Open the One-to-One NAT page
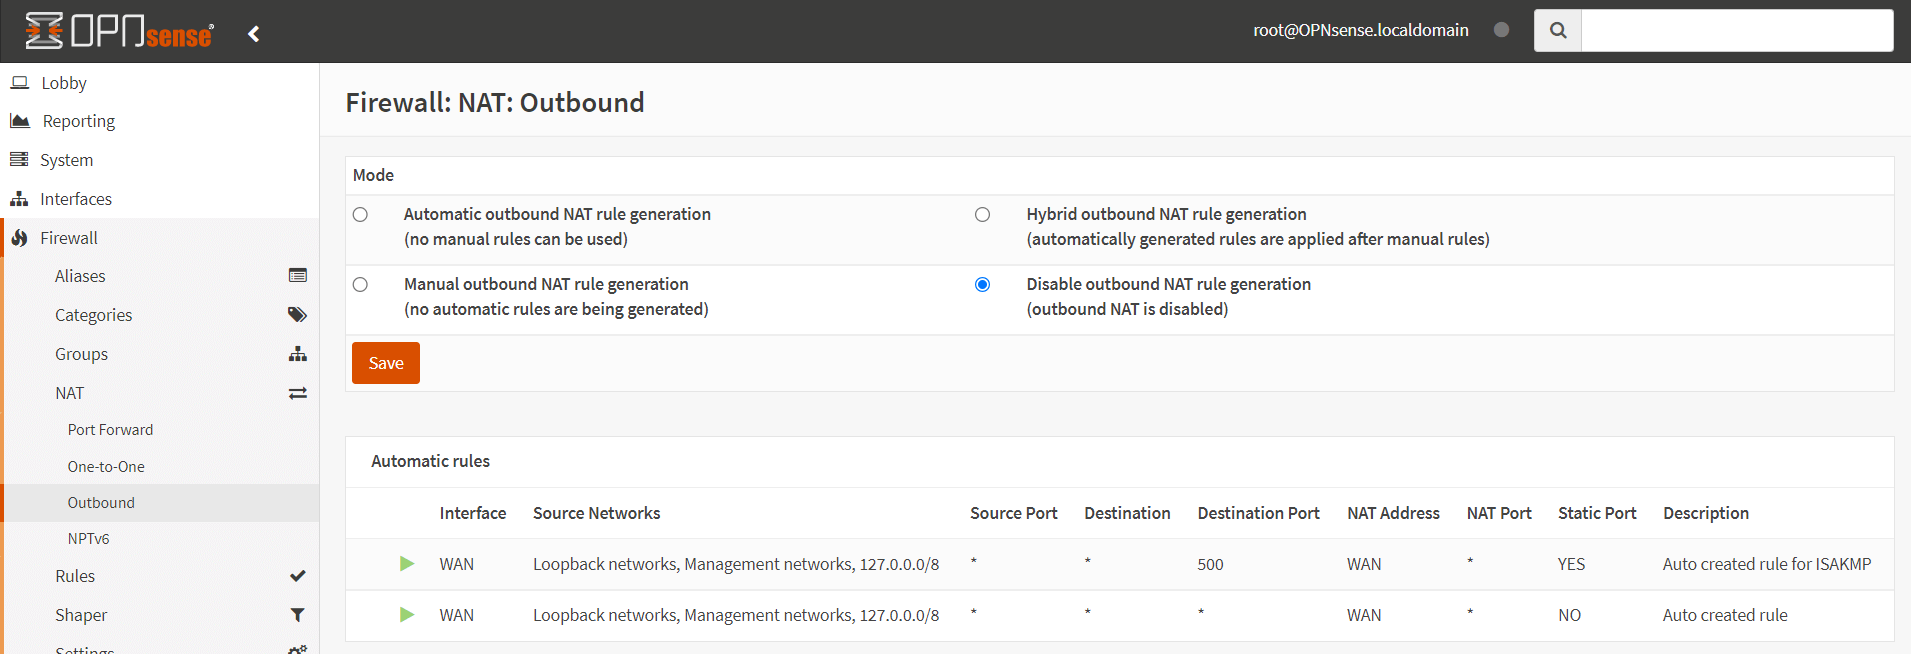 (106, 467)
